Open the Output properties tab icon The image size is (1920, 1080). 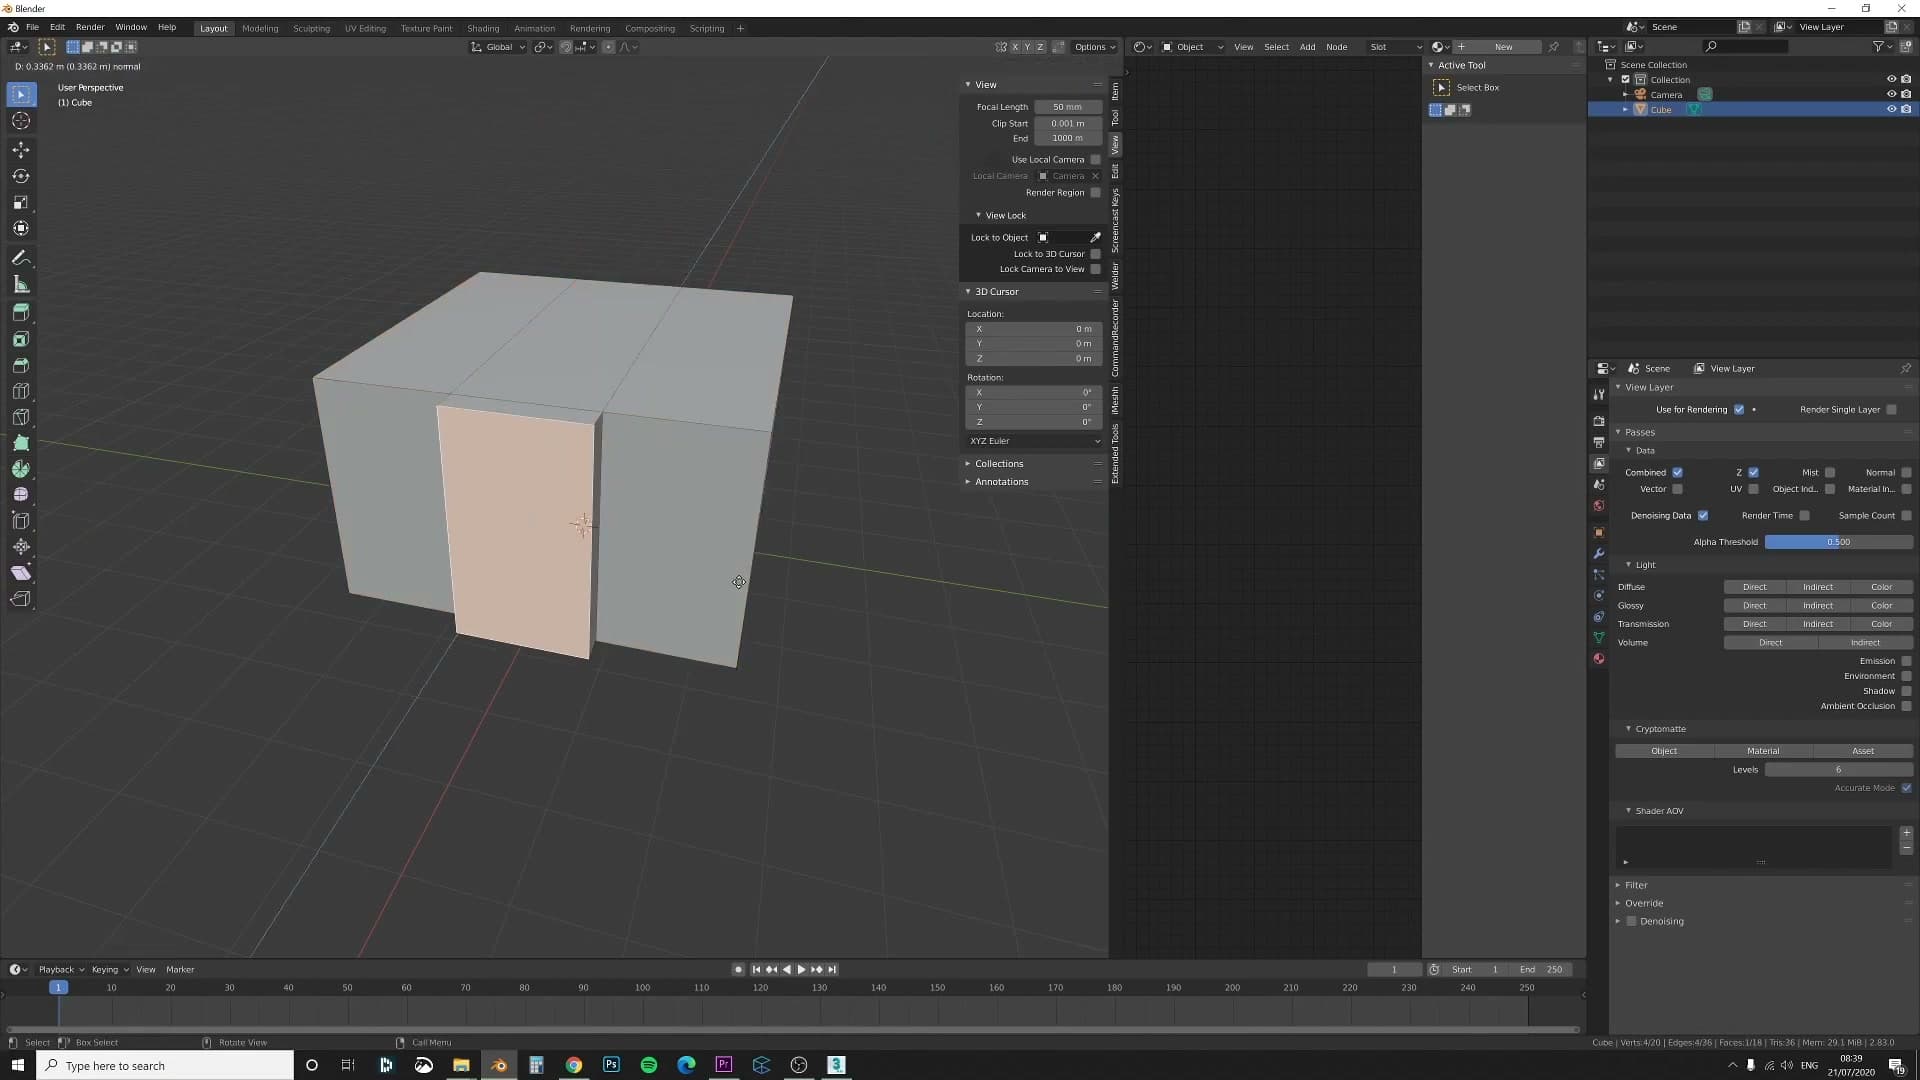[x=1599, y=442]
